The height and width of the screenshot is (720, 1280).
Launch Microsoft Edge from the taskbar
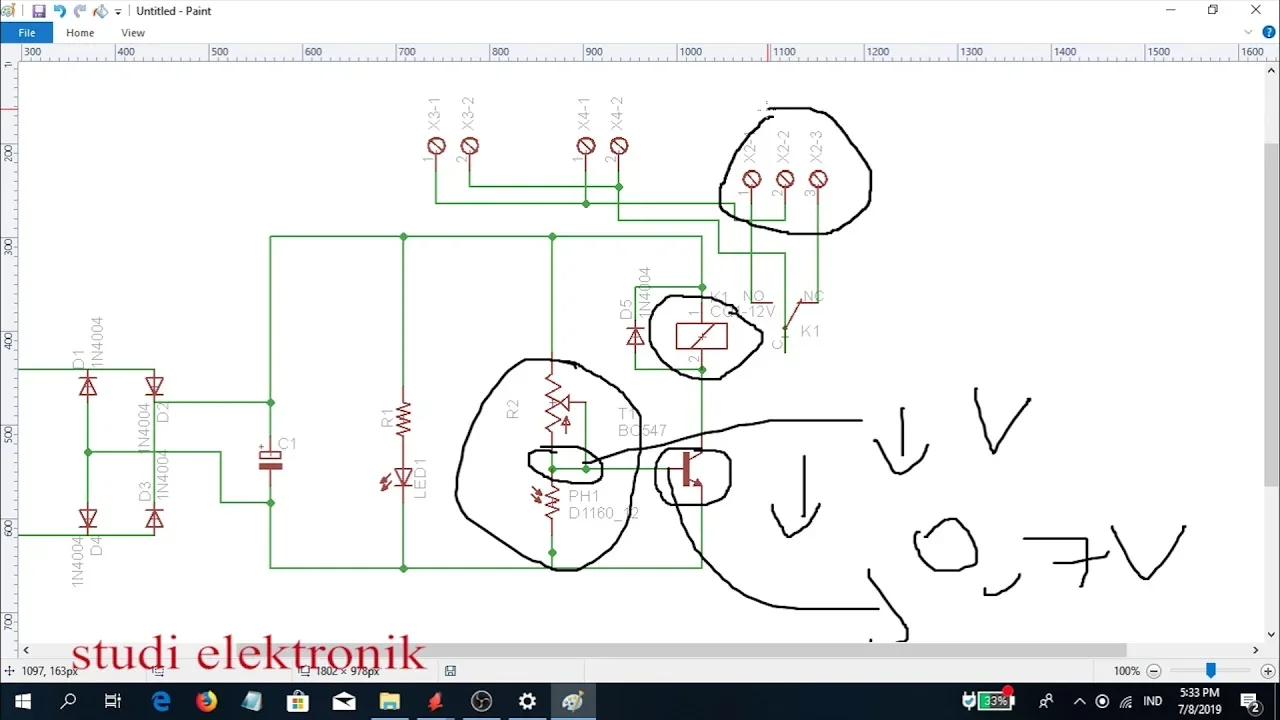tap(161, 701)
